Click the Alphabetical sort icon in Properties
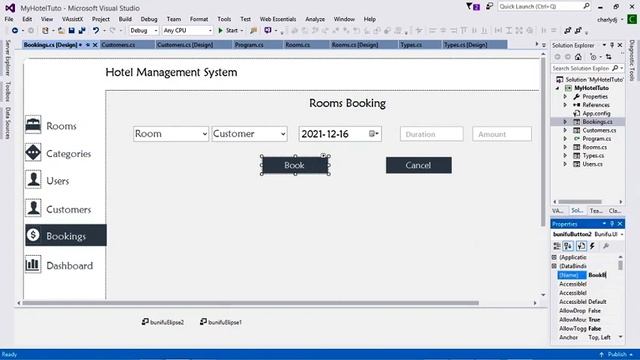This screenshot has height=360, width=640. click(568, 246)
